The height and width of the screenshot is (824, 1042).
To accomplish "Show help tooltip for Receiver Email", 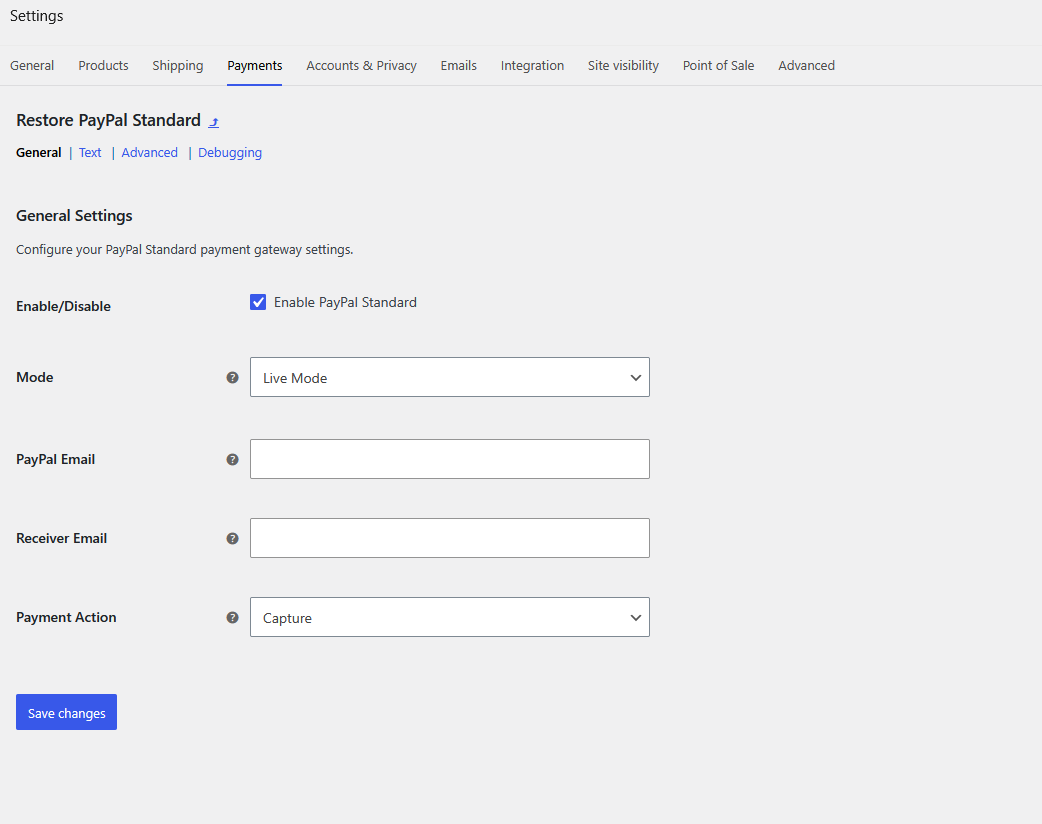I will [233, 538].
